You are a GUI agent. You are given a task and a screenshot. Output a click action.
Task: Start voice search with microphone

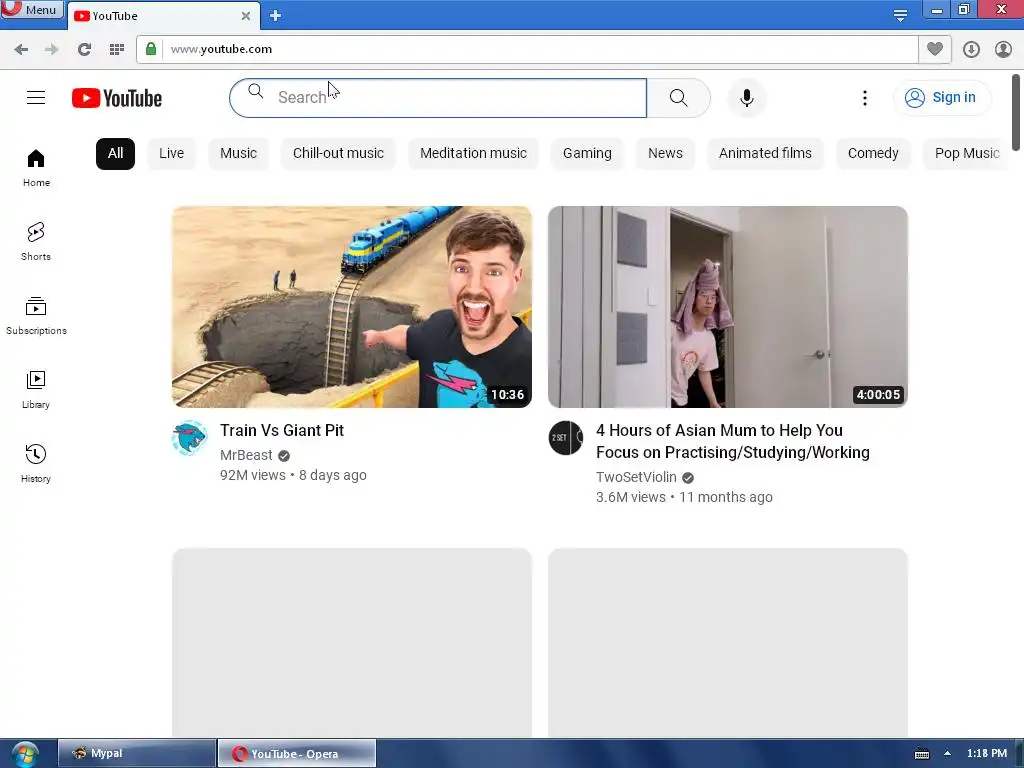(746, 98)
